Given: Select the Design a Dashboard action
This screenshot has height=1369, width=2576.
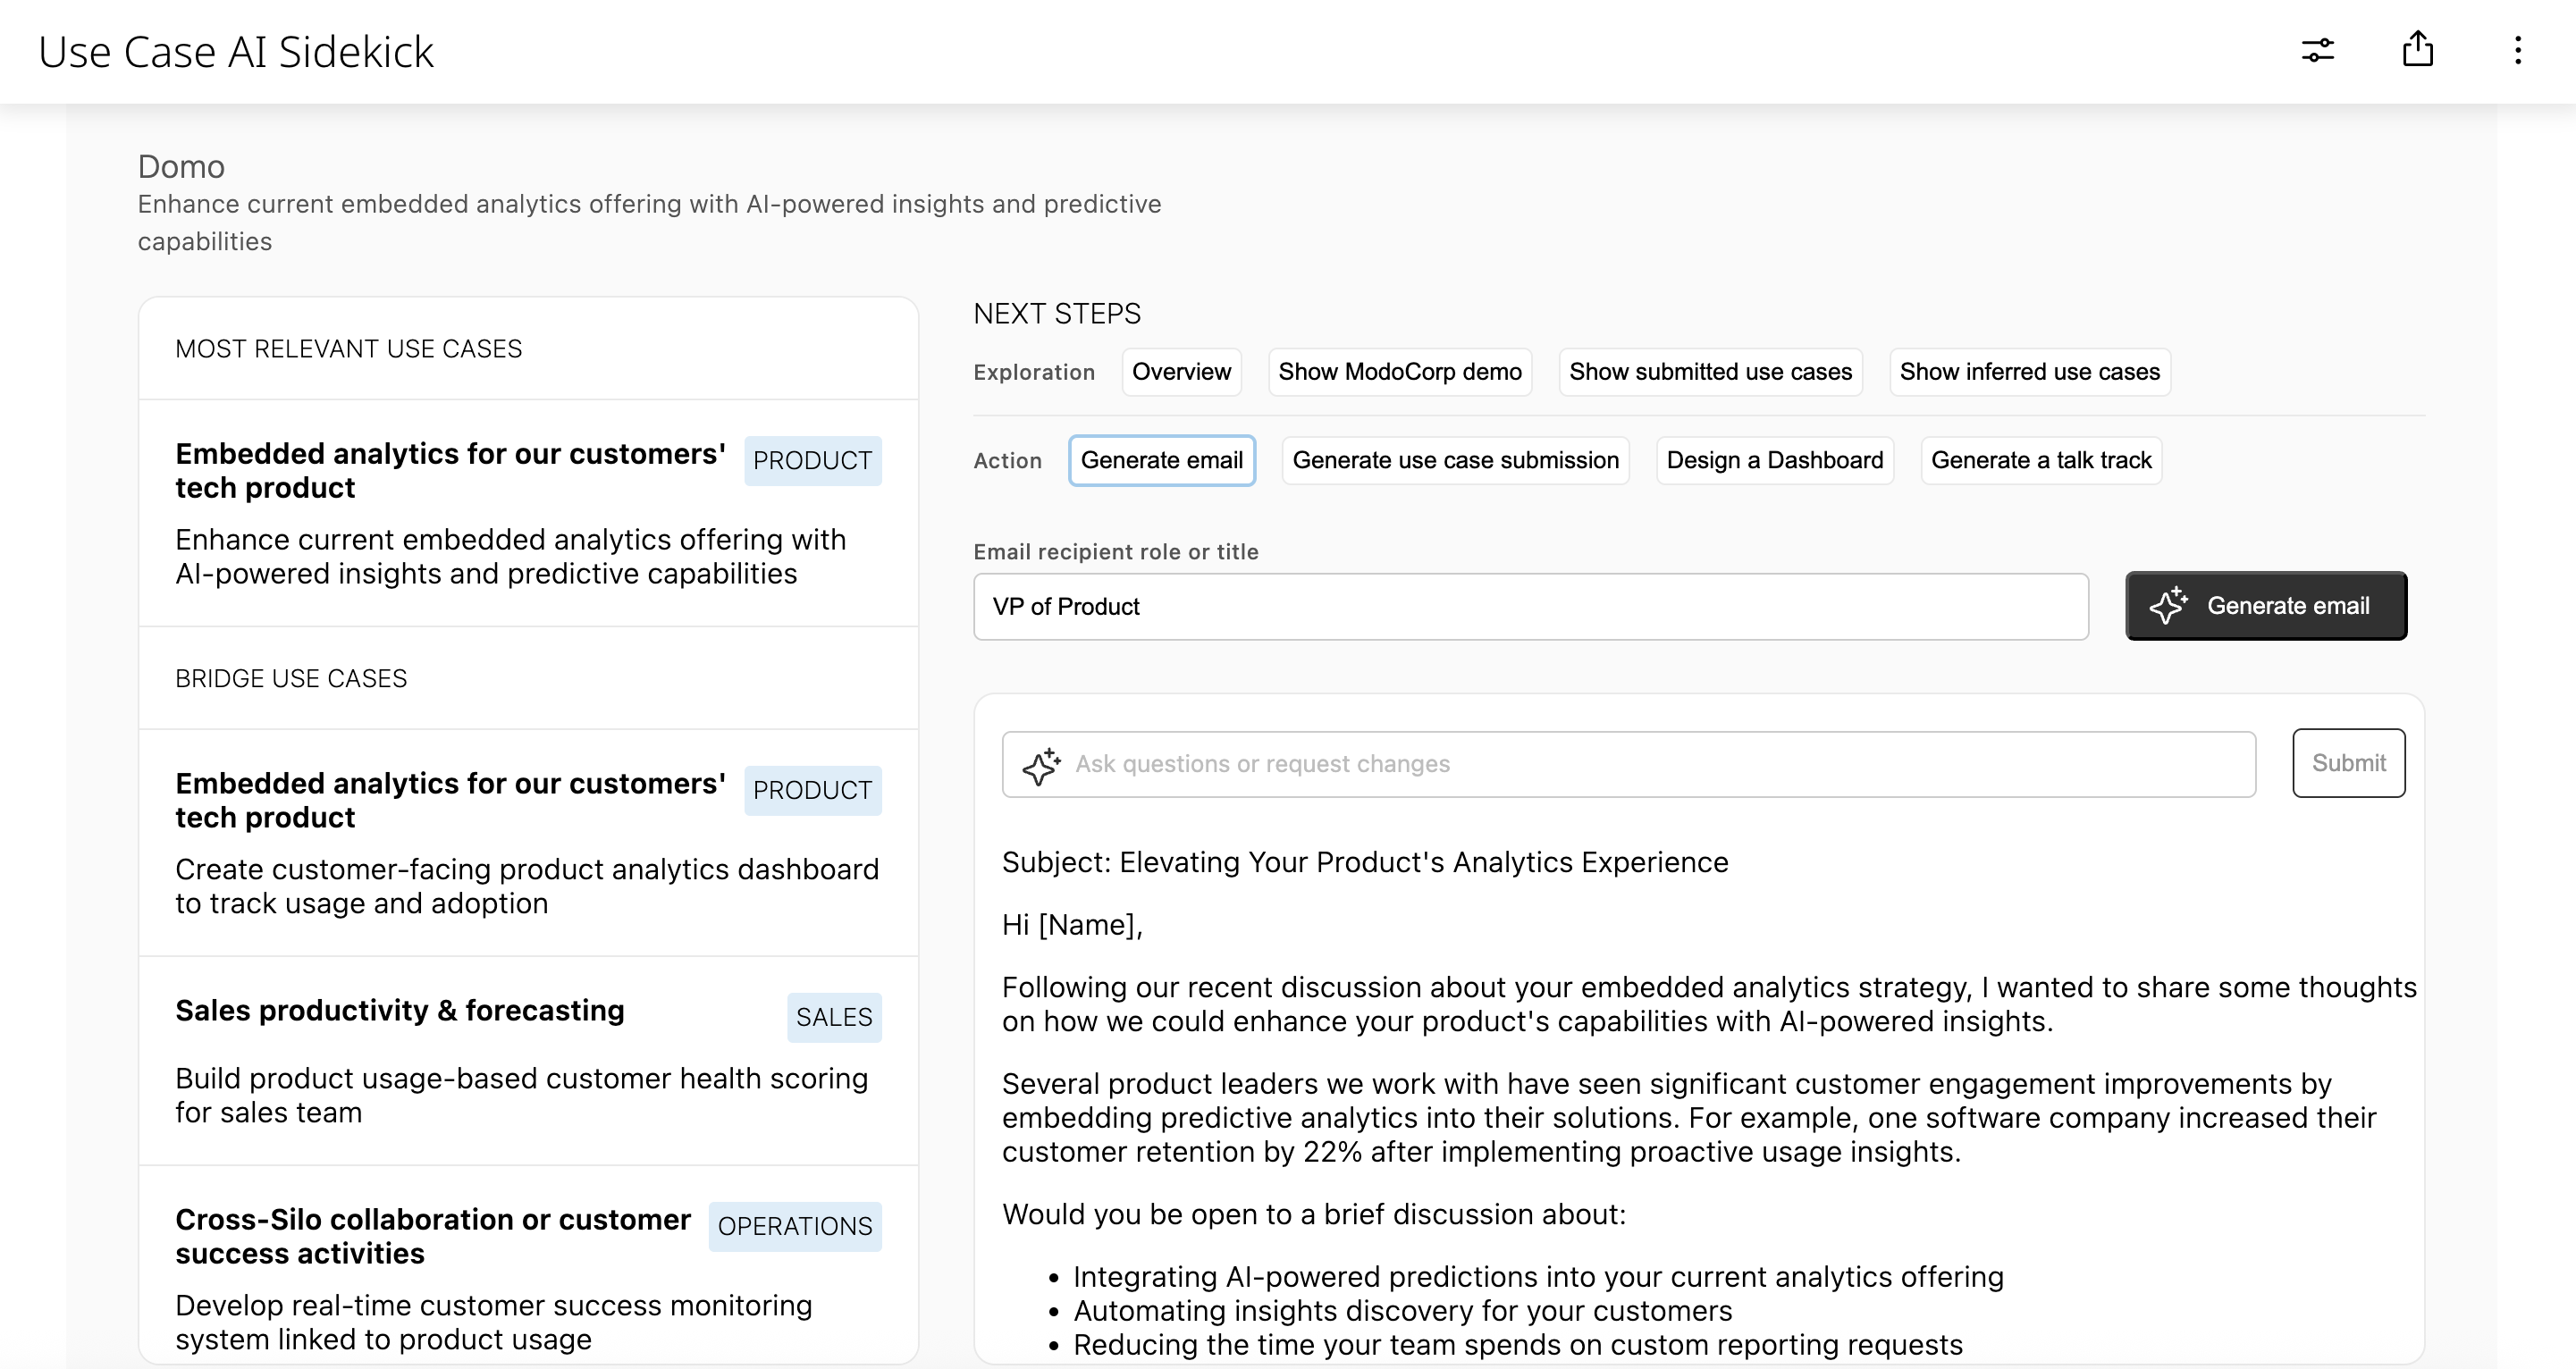Looking at the screenshot, I should (1774, 460).
